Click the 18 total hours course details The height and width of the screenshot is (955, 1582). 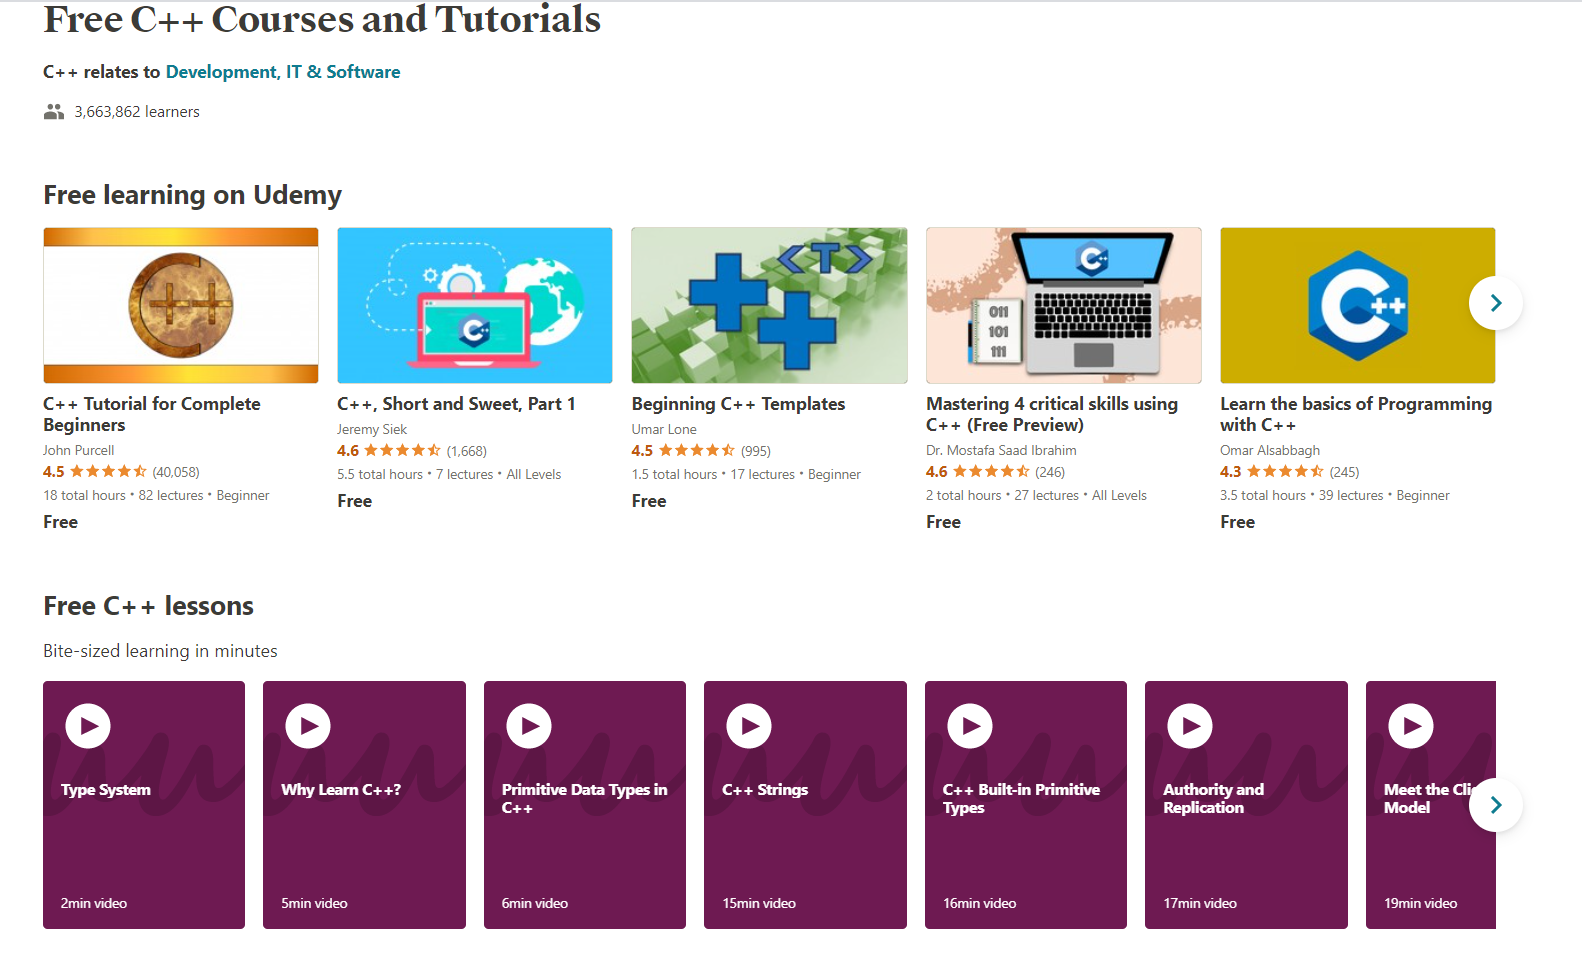tap(156, 496)
